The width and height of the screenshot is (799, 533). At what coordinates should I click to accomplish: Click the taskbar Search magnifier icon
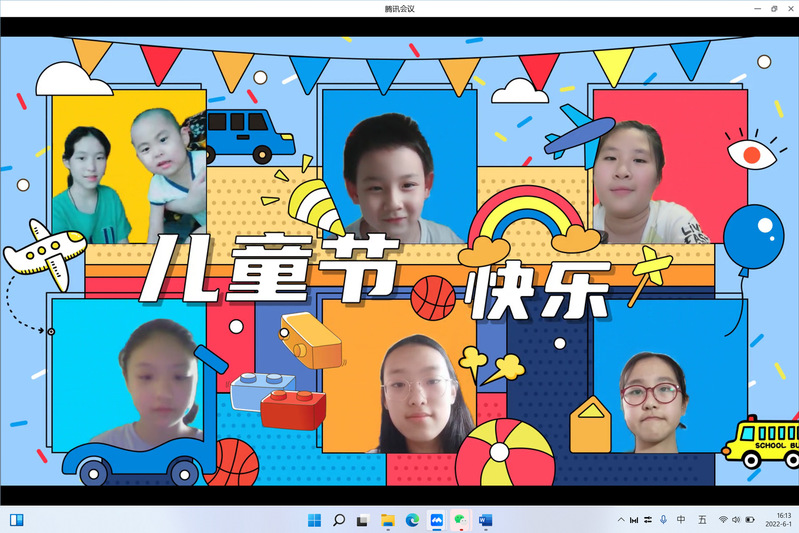pyautogui.click(x=339, y=520)
